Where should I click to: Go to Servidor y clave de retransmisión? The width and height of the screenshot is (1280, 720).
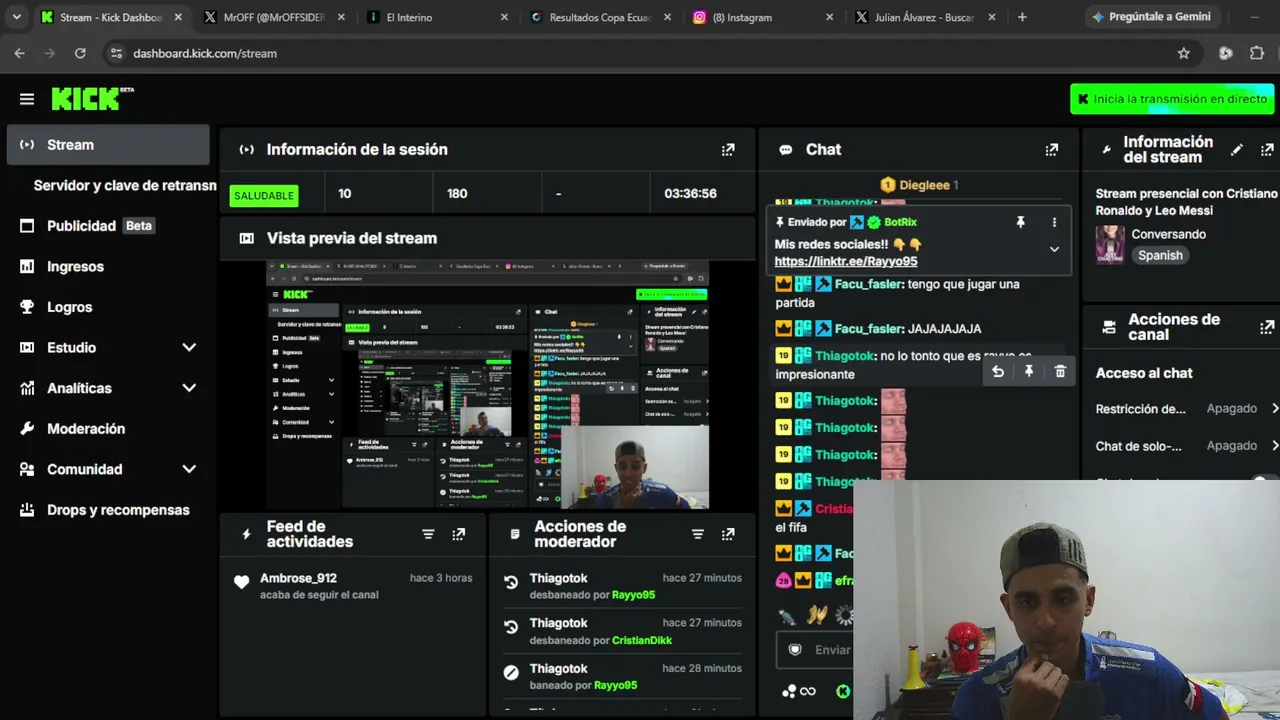tap(125, 185)
